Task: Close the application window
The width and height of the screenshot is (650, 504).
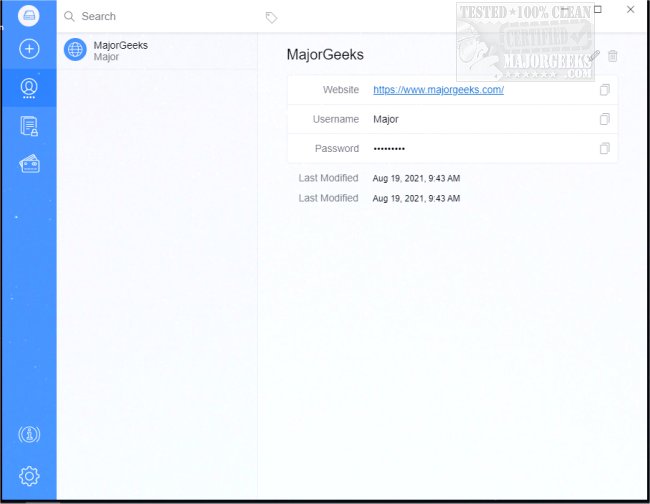Action: click(x=630, y=9)
